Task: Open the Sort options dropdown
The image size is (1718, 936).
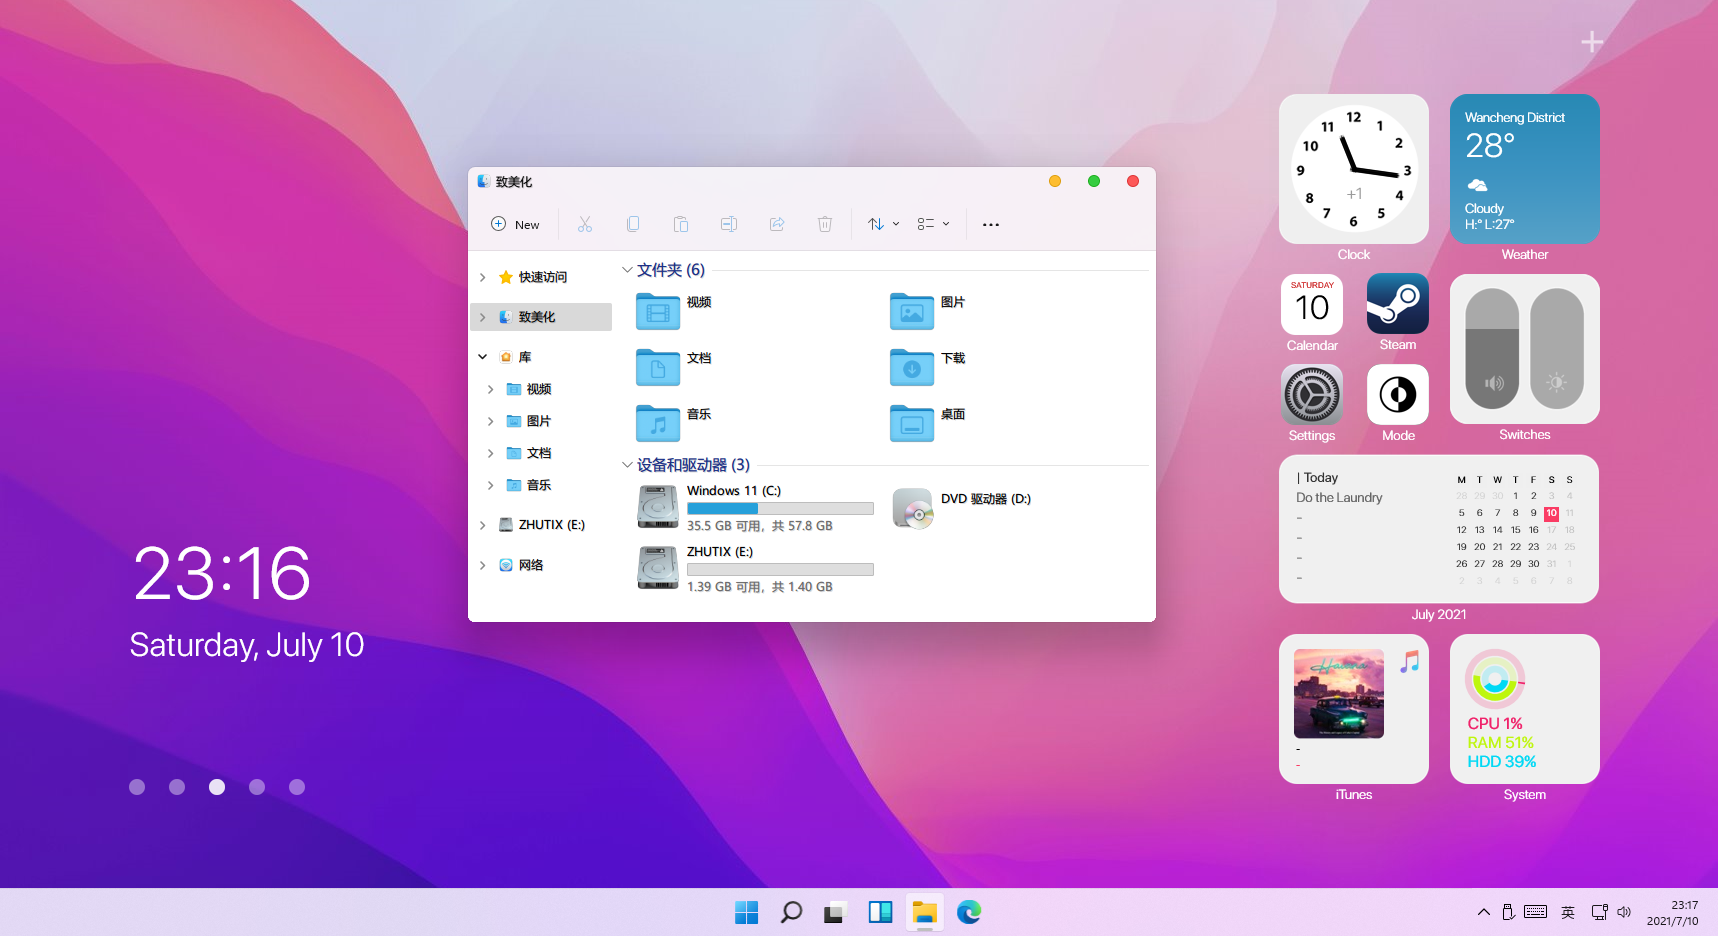Action: point(883,224)
